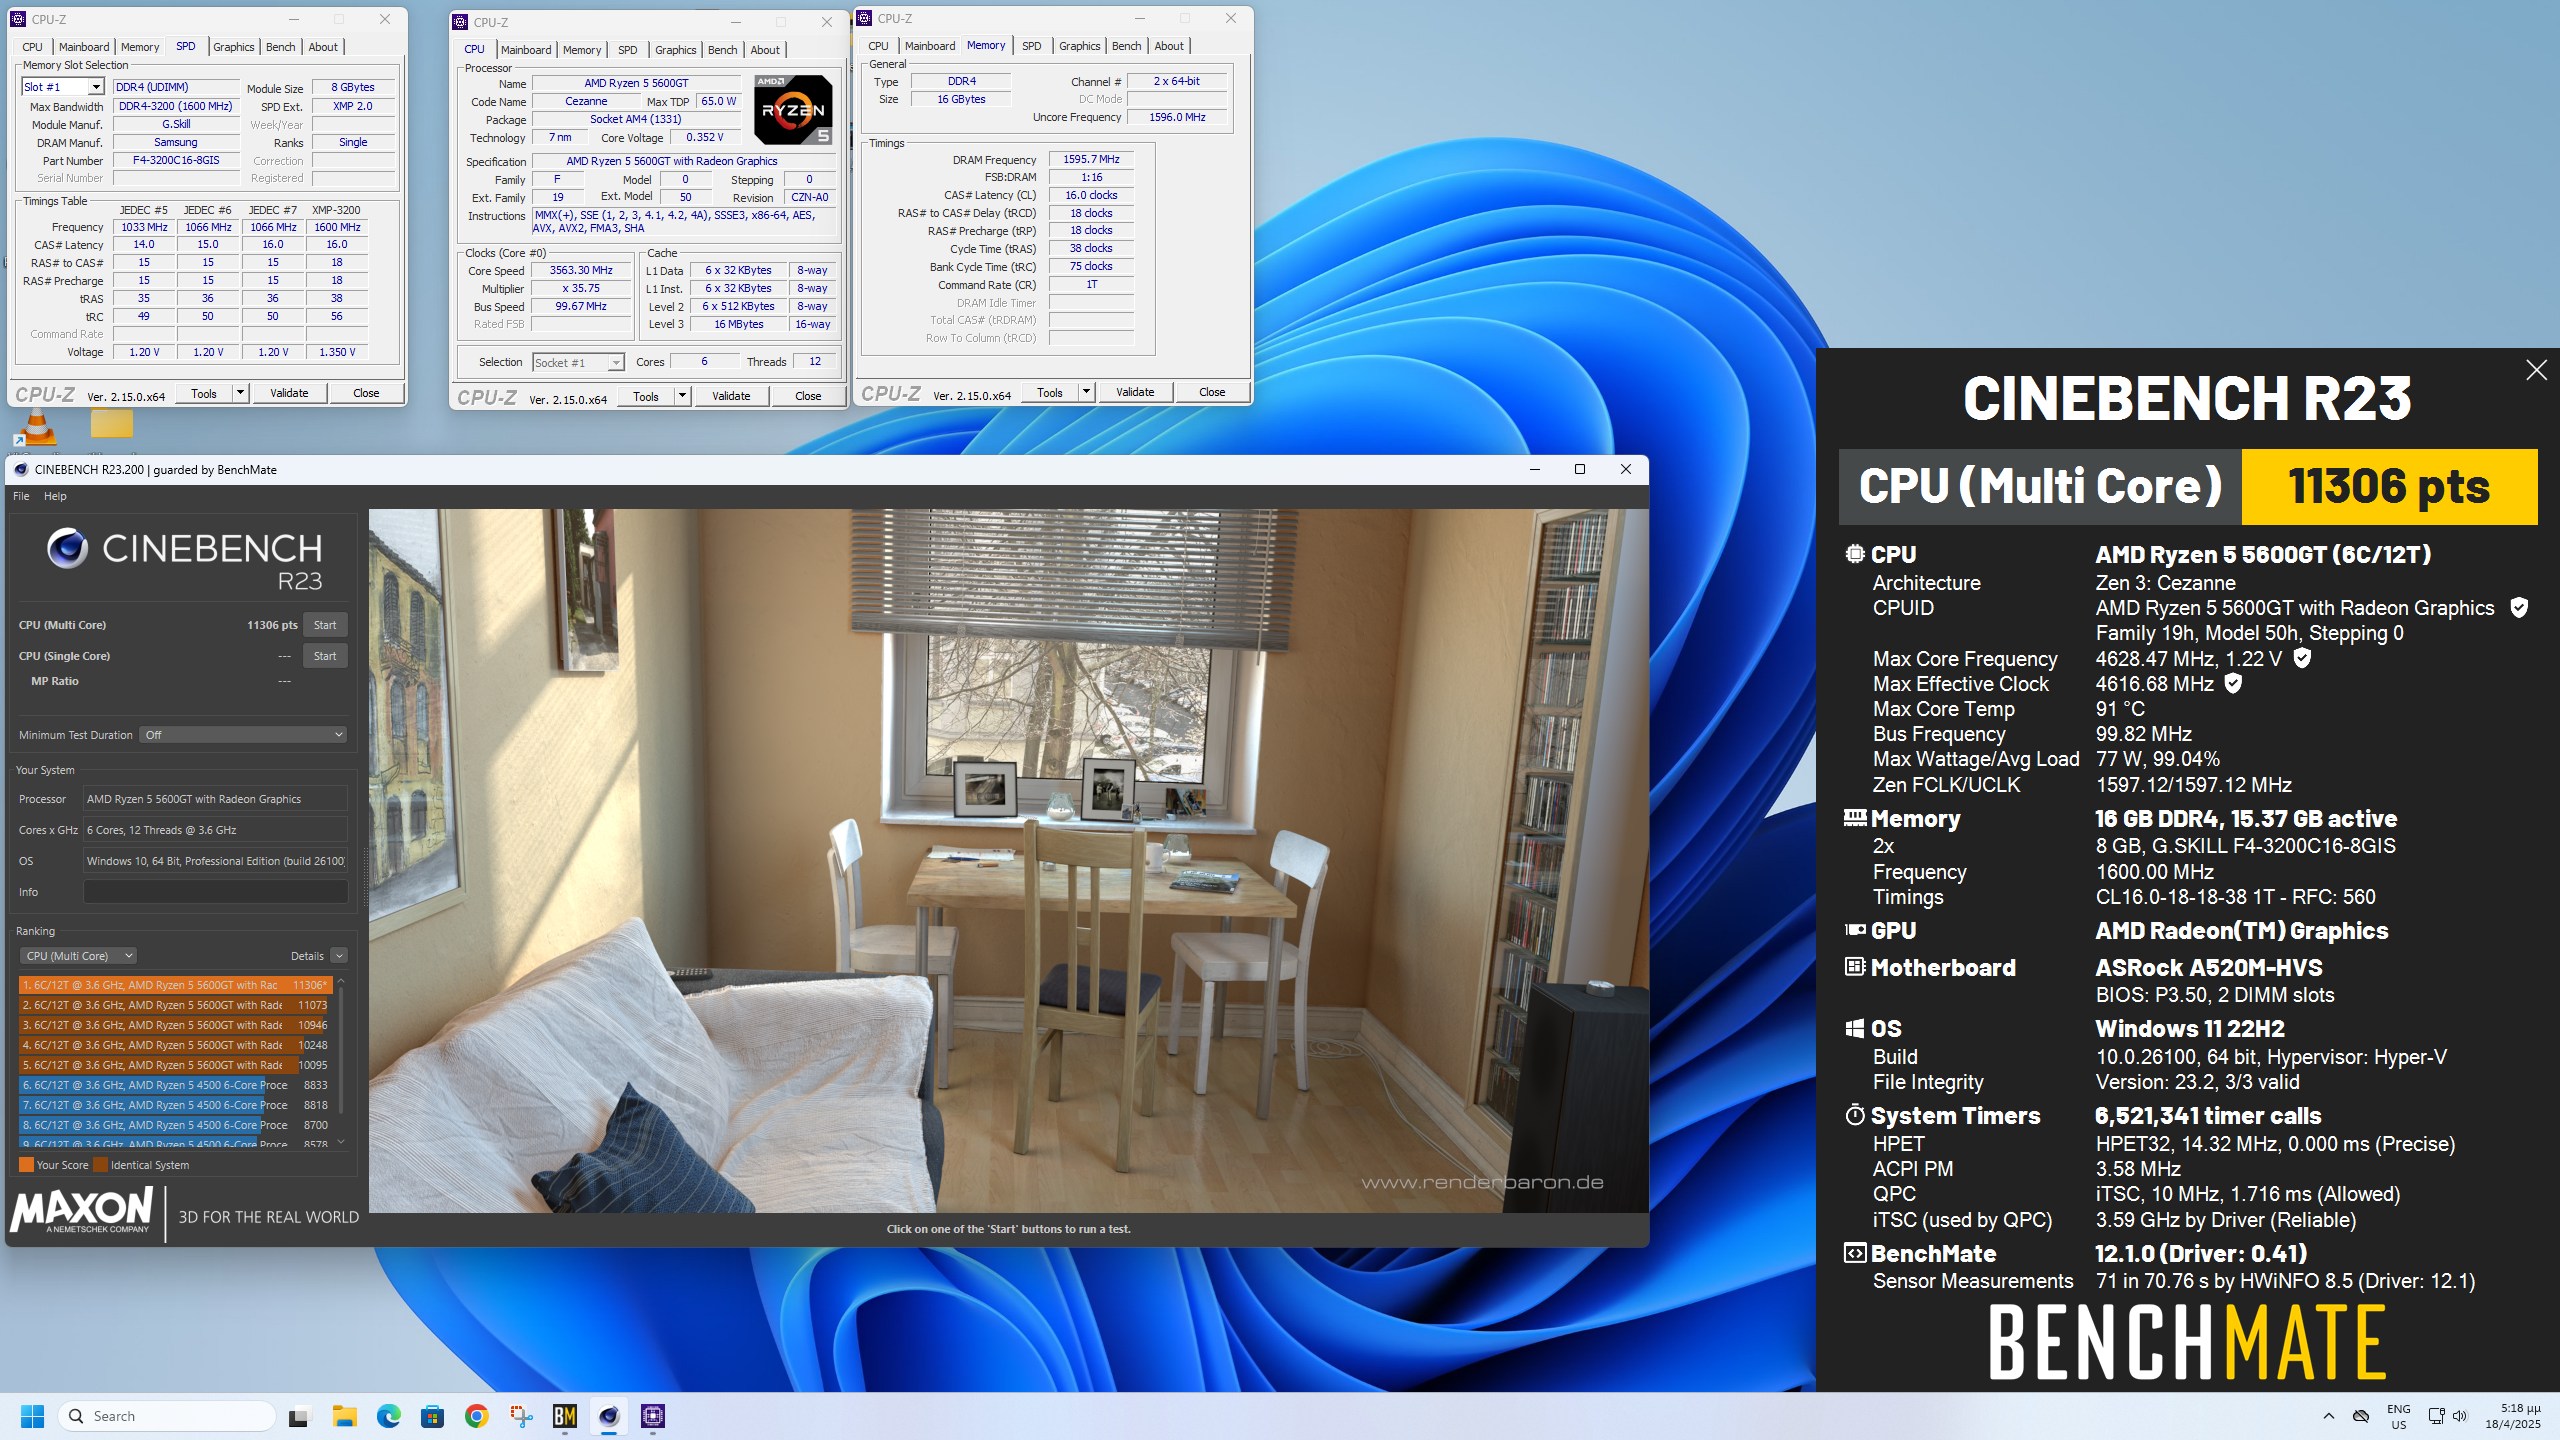Open the Windows Start menu
The height and width of the screenshot is (1440, 2560).
[33, 1416]
